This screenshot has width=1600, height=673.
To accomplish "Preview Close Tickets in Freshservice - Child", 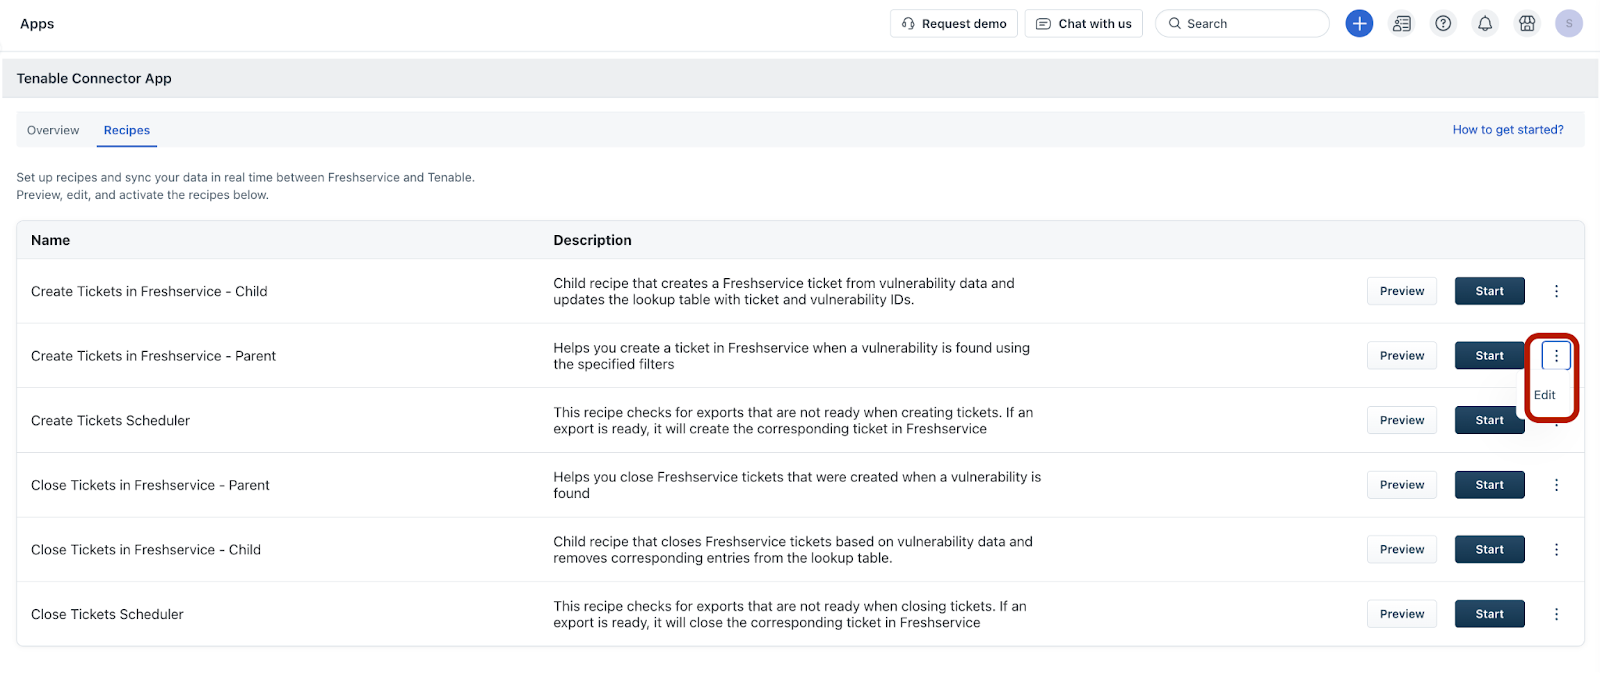I will pos(1402,549).
